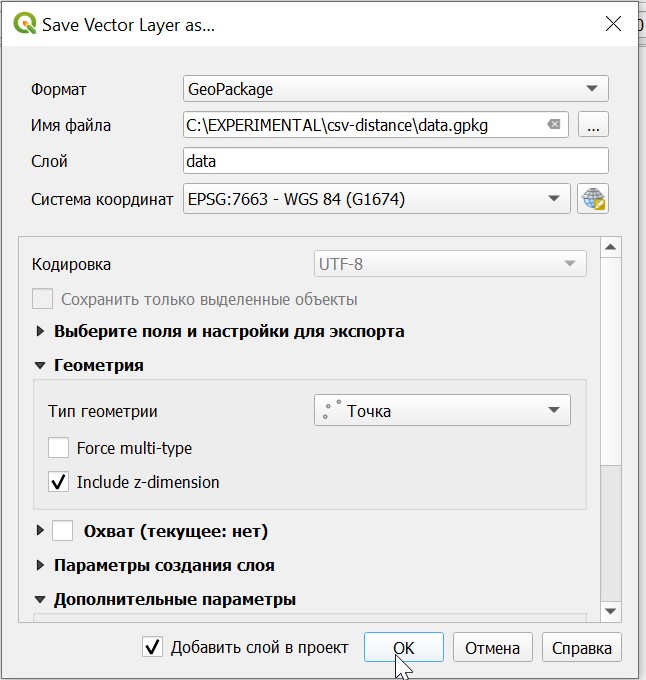Close the Save Vector Layer dialog
Image resolution: width=646 pixels, height=680 pixels.
pyautogui.click(x=613, y=24)
